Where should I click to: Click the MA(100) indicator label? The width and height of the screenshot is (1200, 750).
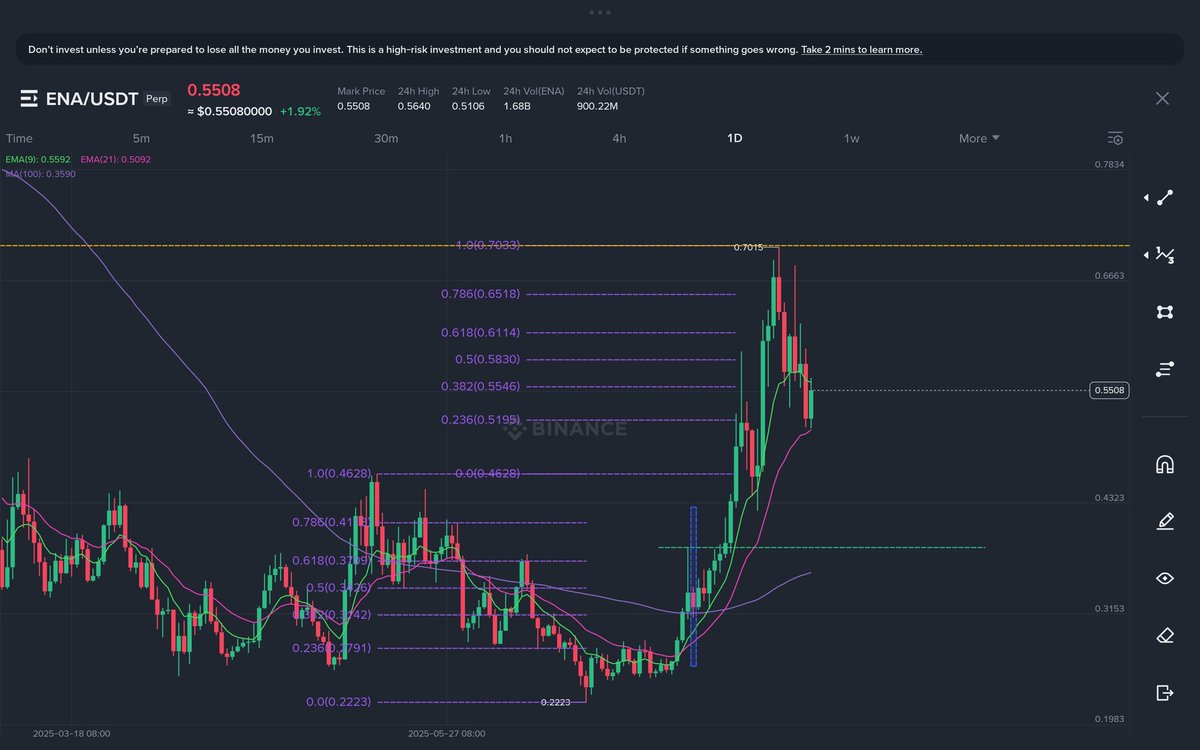(40, 173)
